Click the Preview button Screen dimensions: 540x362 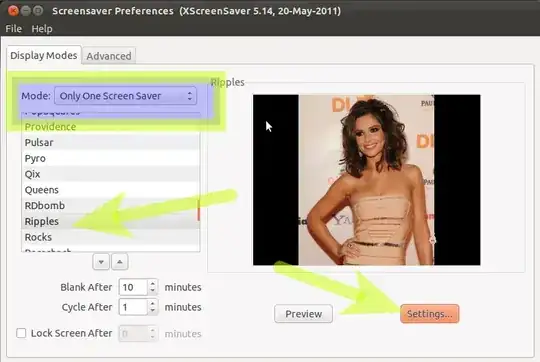point(303,314)
